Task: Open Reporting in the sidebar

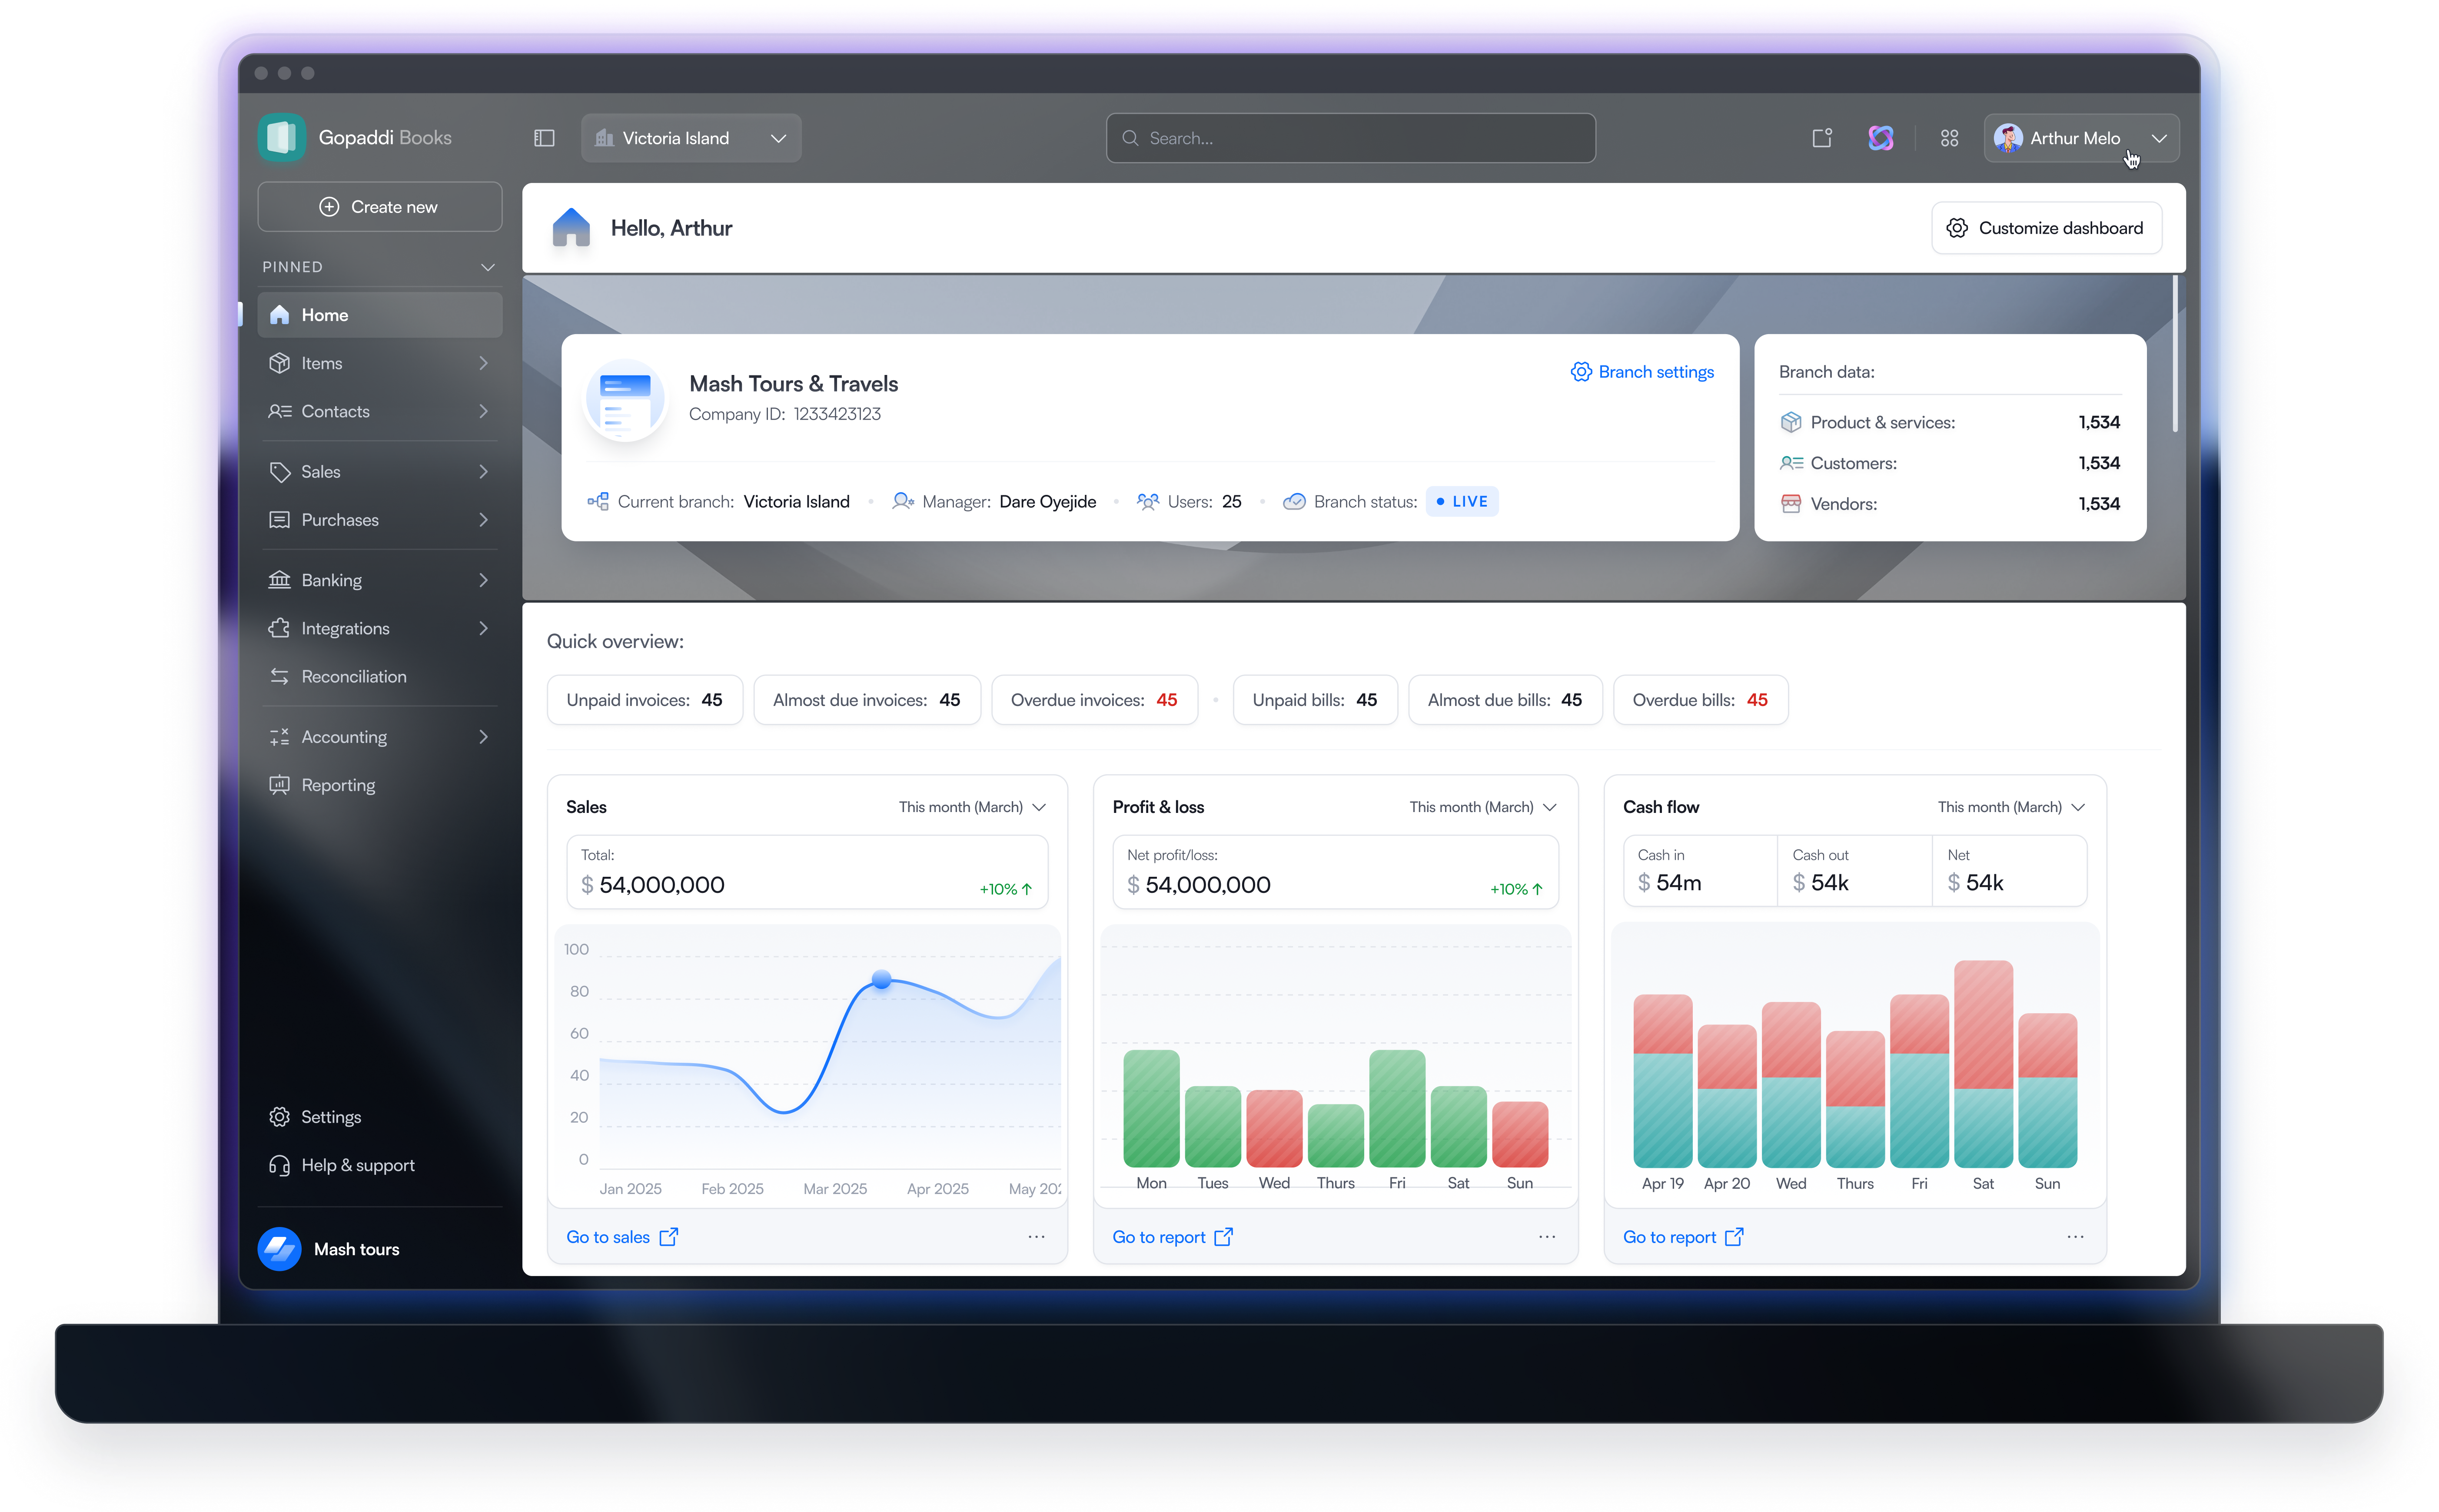Action: click(380, 785)
